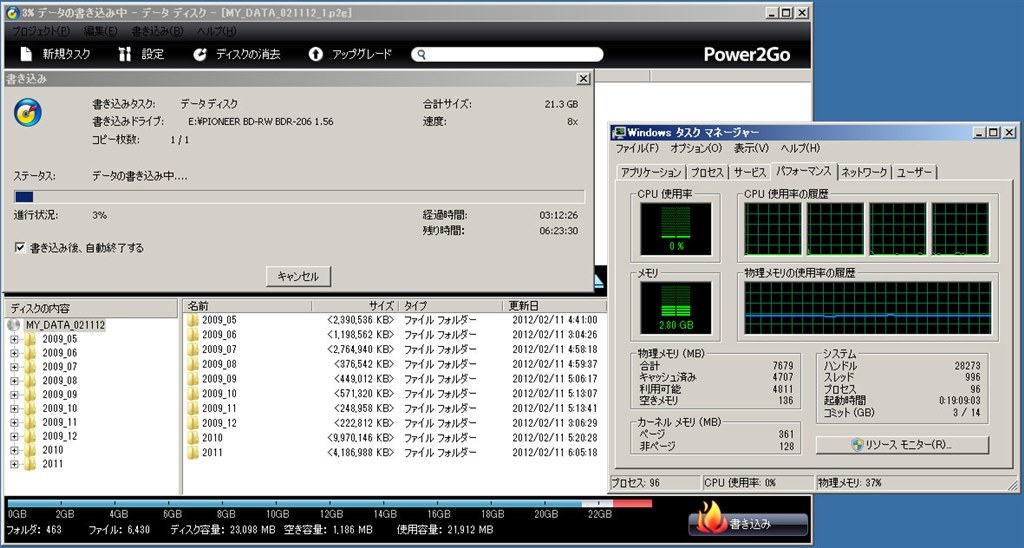Expand the 2009_10 tree node
Viewport: 1024px width, 548px height.
pyautogui.click(x=14, y=408)
